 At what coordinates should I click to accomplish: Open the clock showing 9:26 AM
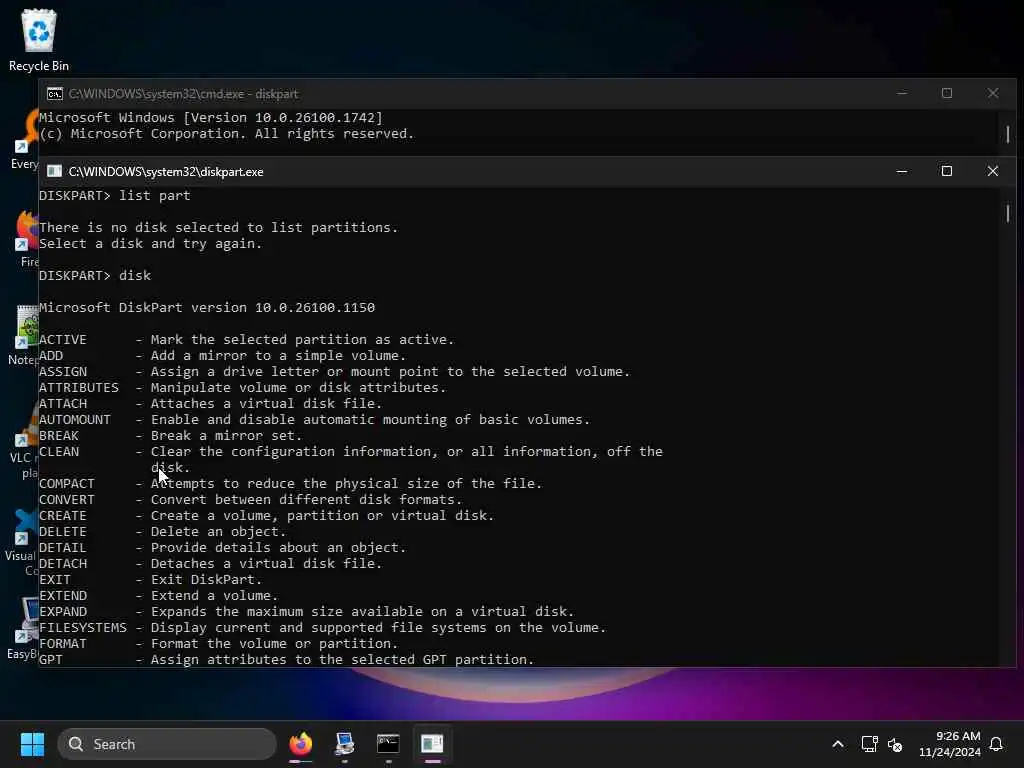(x=950, y=744)
